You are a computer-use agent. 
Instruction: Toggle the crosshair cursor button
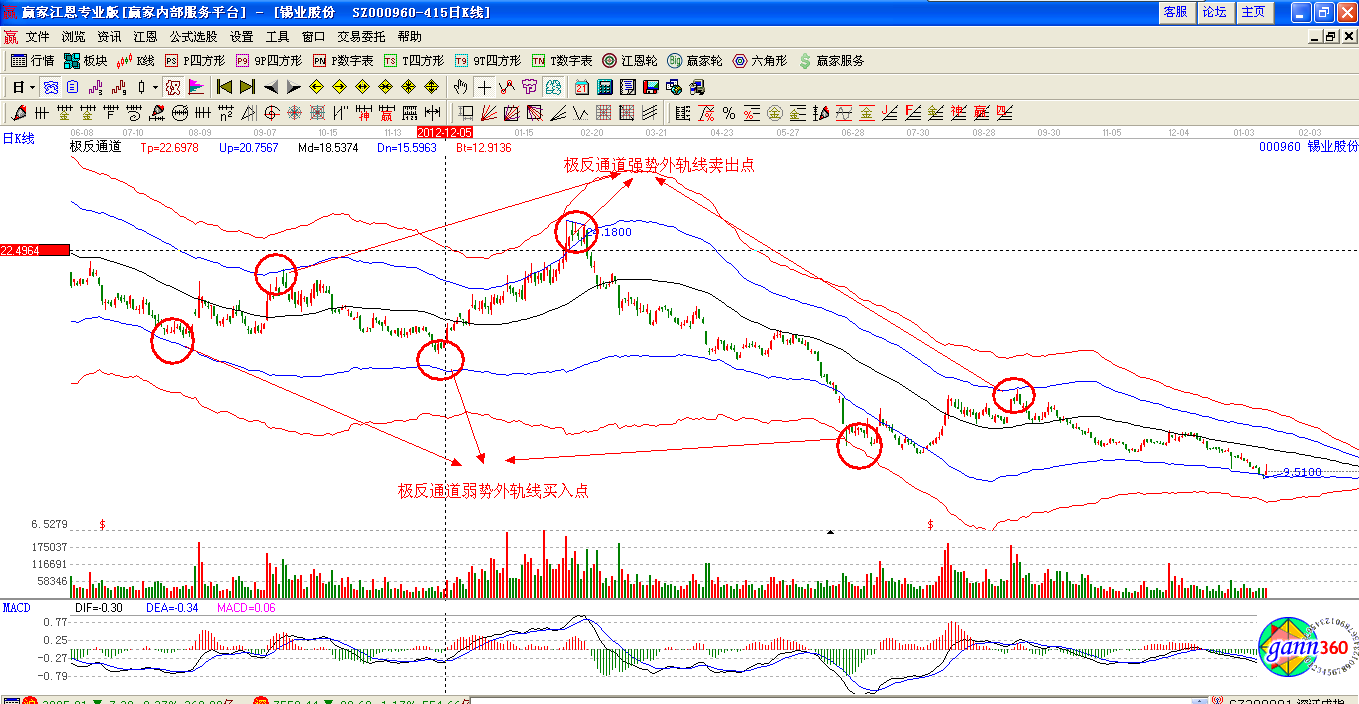[484, 87]
